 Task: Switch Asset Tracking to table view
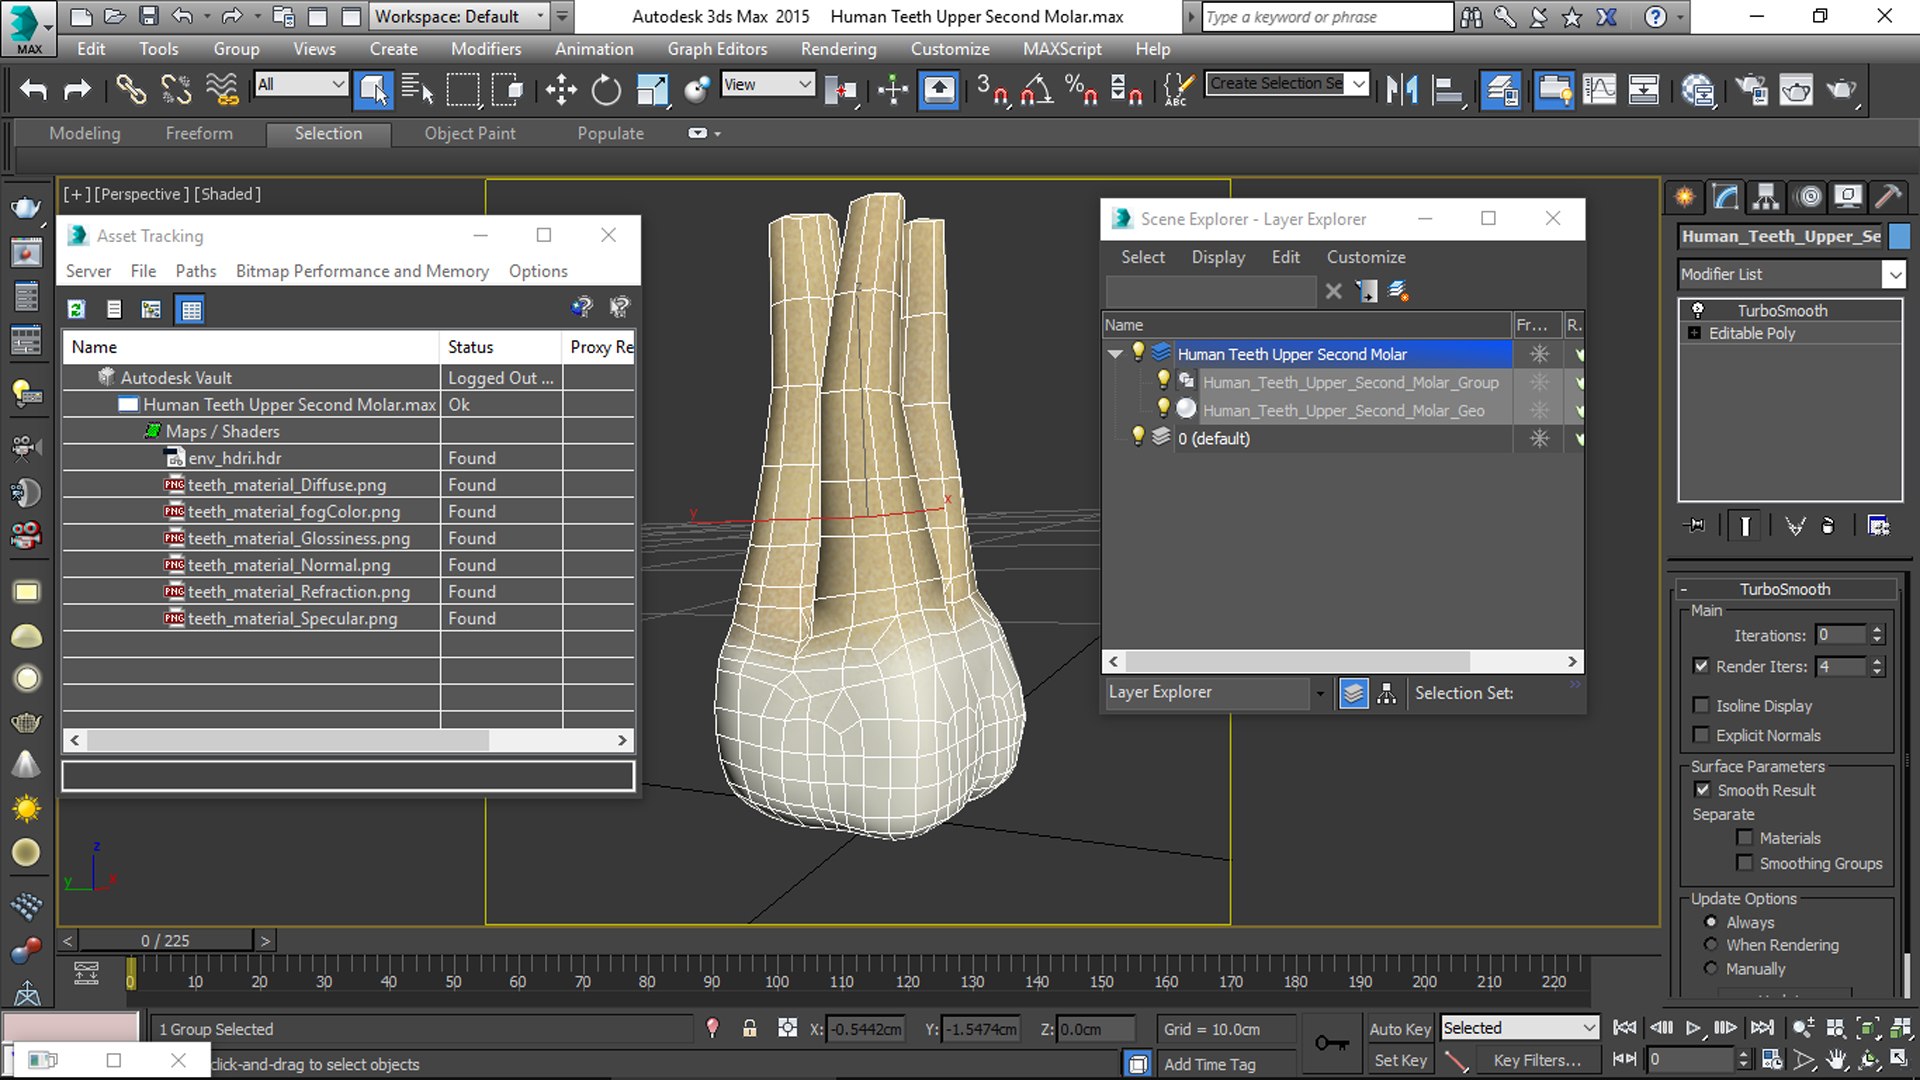click(x=190, y=309)
